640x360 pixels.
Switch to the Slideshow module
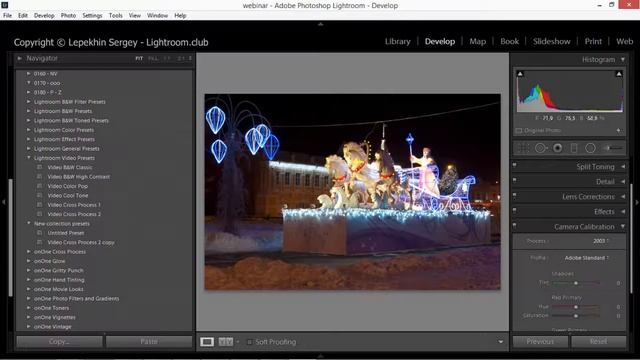click(551, 41)
